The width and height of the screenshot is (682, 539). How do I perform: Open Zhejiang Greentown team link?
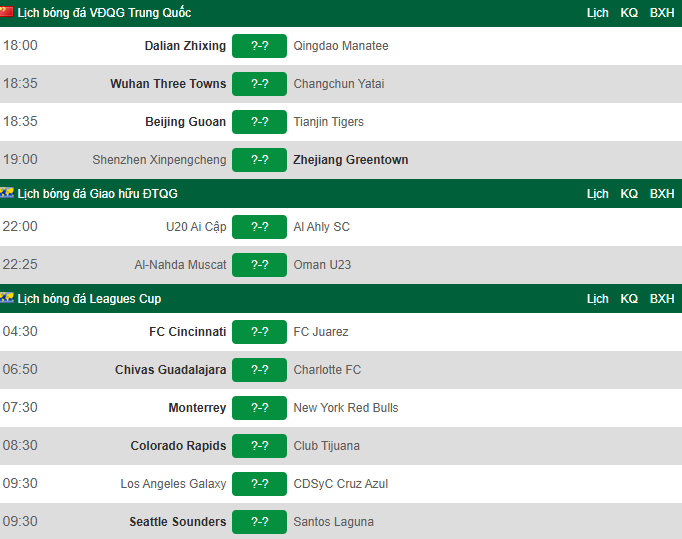point(351,160)
